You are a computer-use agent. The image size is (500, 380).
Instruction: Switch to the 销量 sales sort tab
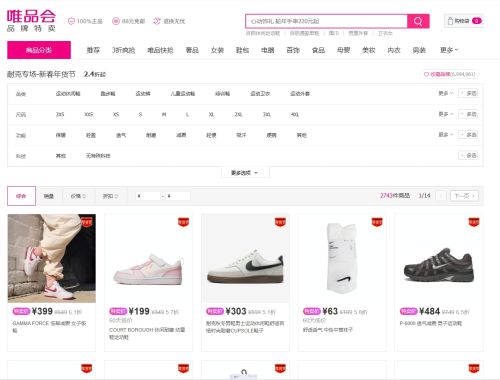point(49,196)
